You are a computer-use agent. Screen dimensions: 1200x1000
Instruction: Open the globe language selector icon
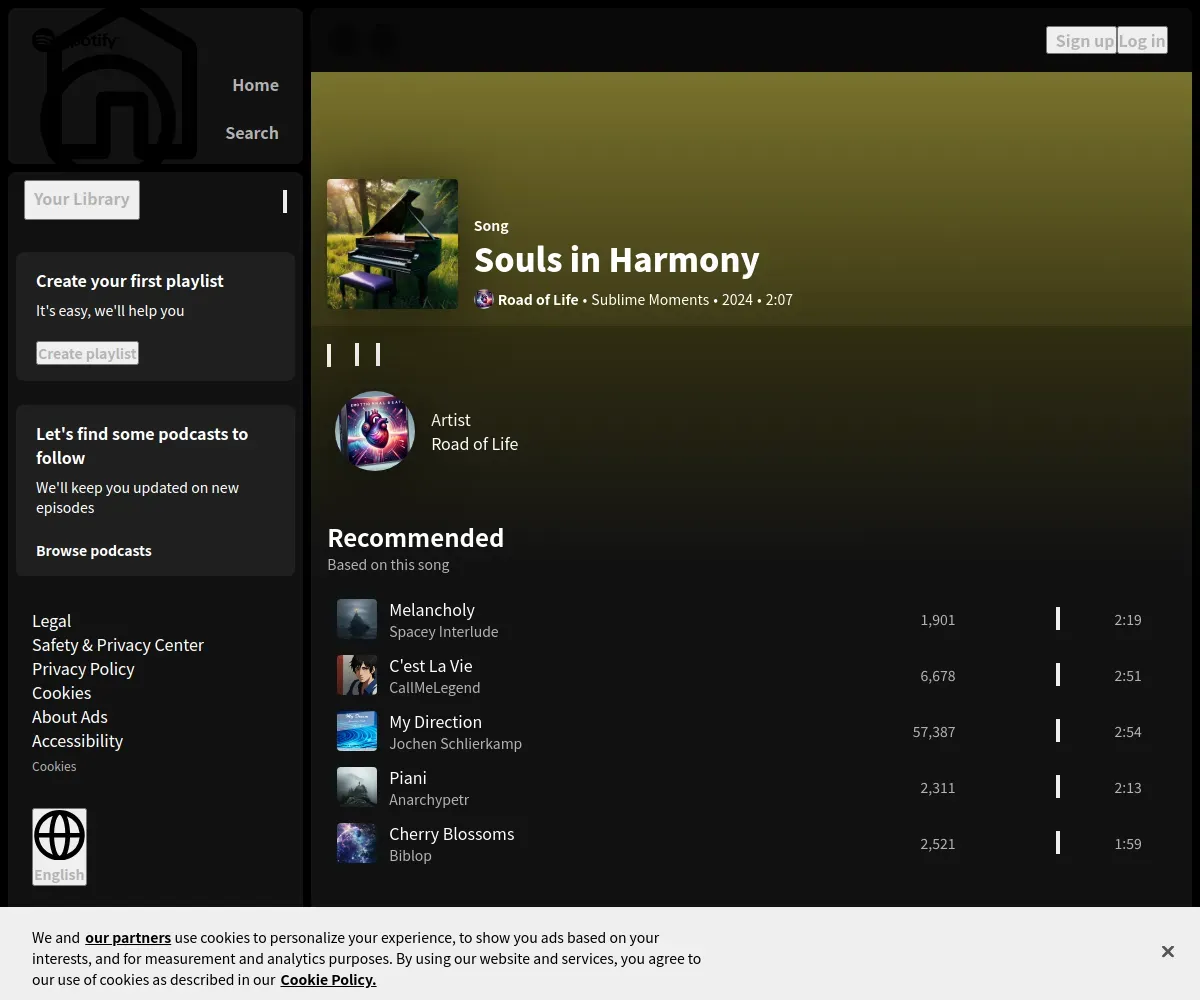[x=59, y=836]
